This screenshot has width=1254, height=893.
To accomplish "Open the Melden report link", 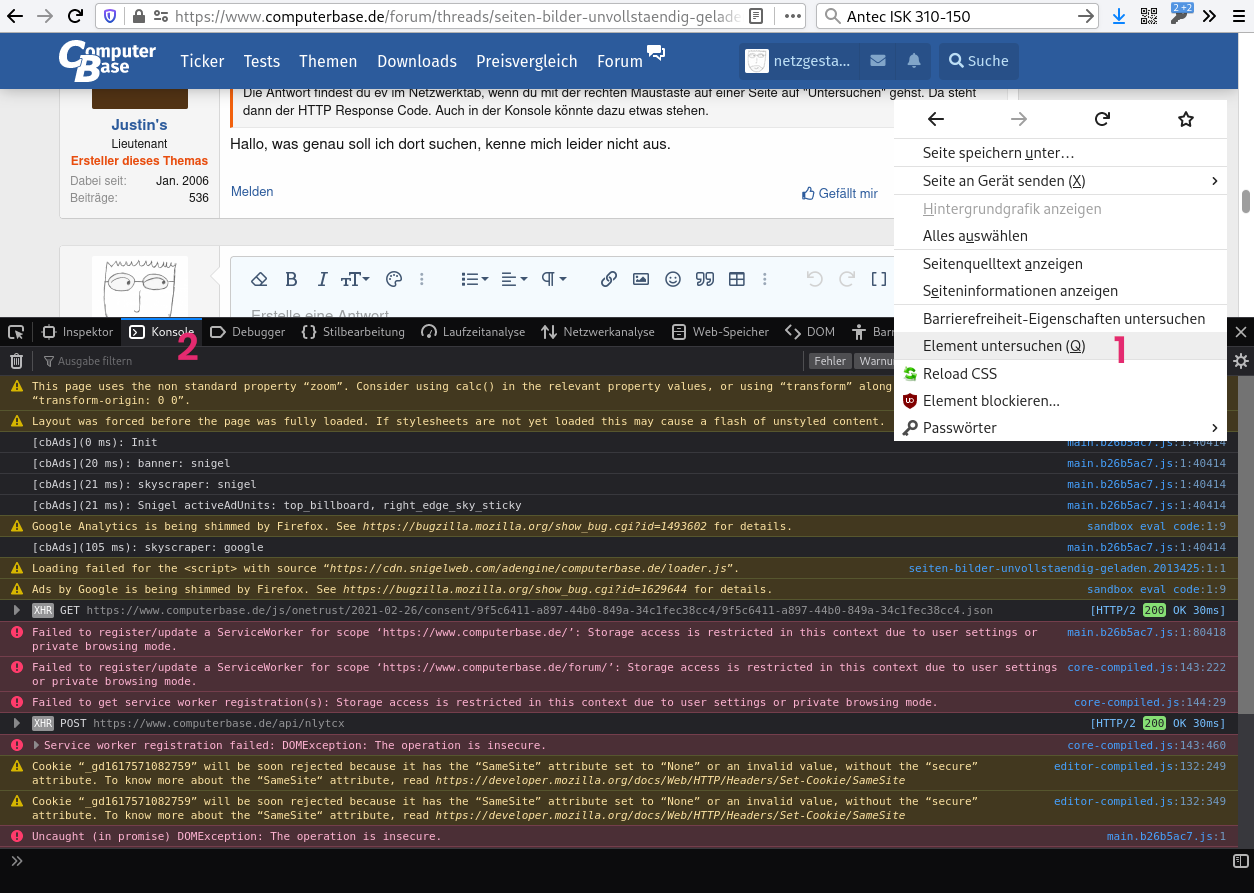I will pyautogui.click(x=252, y=192).
